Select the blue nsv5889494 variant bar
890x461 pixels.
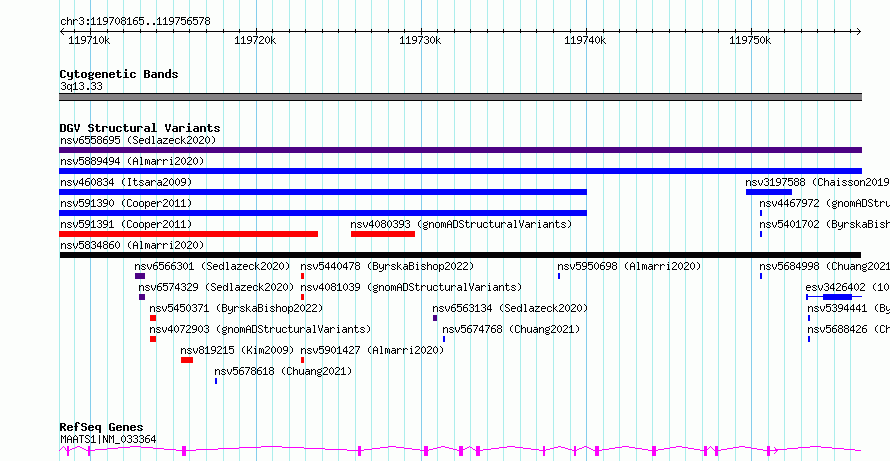pos(460,171)
